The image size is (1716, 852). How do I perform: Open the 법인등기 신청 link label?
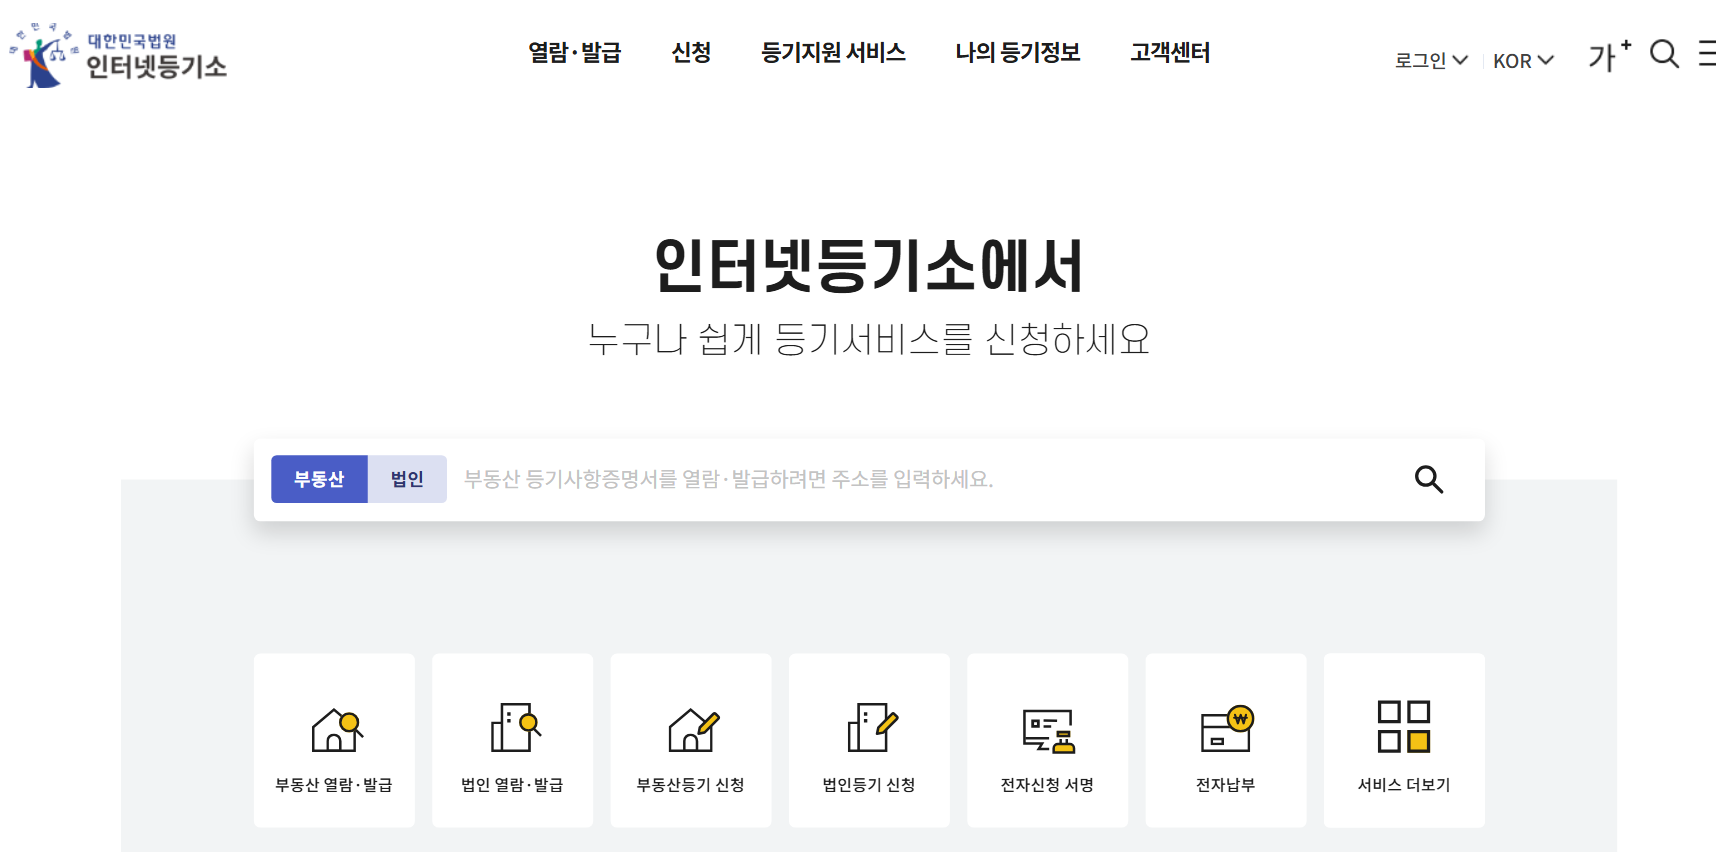[869, 785]
